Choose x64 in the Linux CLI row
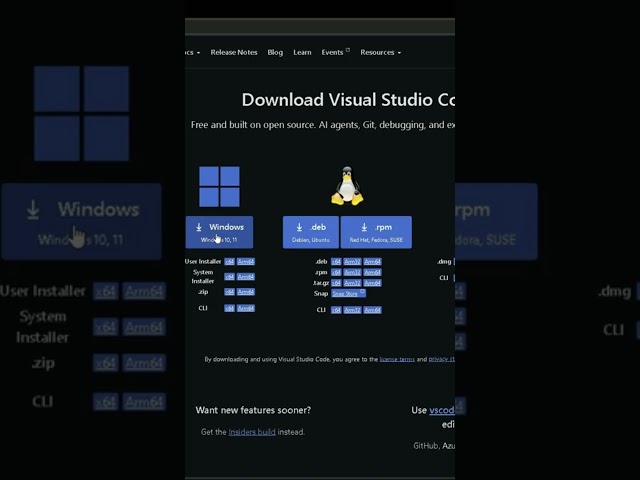Viewport: 640px width, 480px height. coord(336,310)
